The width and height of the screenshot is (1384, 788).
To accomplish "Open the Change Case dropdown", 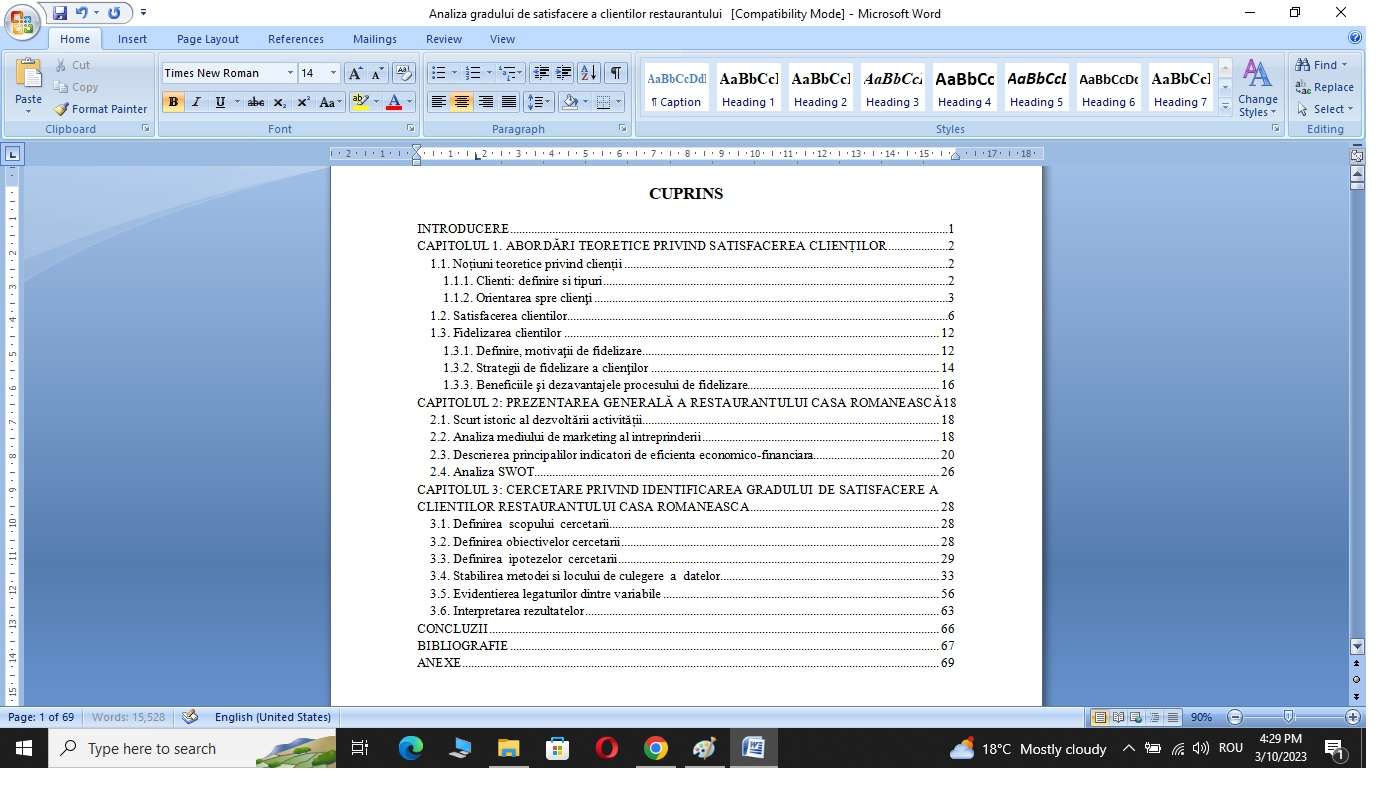I will pos(330,102).
